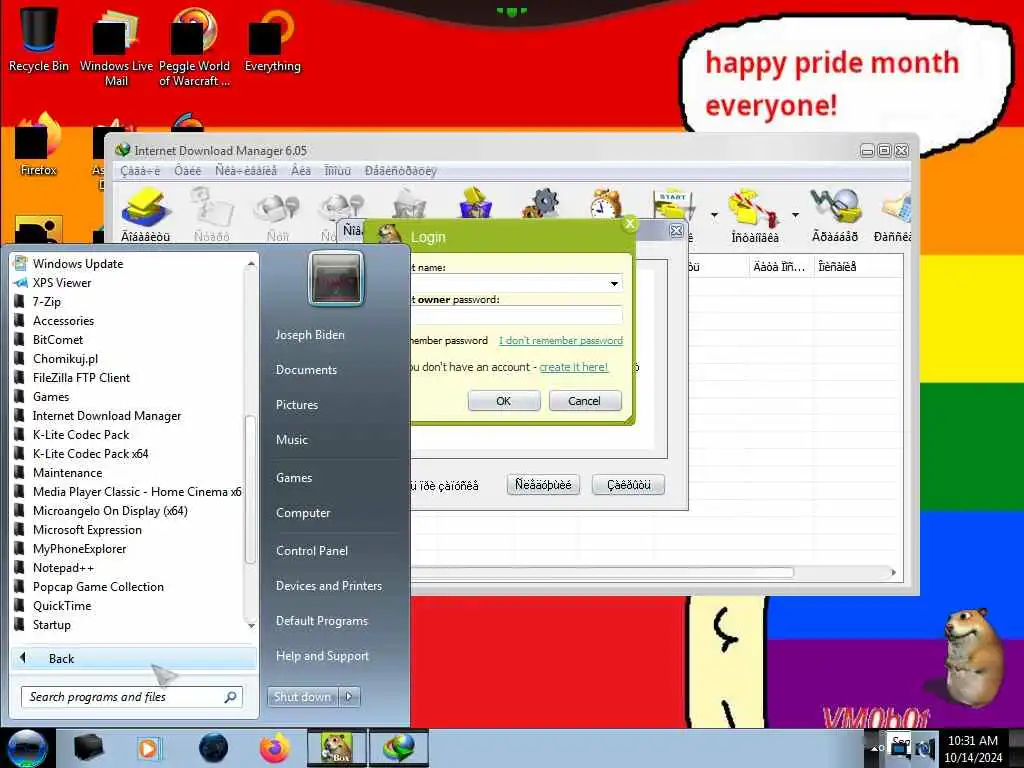This screenshot has height=768, width=1024.
Task: Click the Start menu vertical scrollbar thumb
Action: tap(250, 488)
